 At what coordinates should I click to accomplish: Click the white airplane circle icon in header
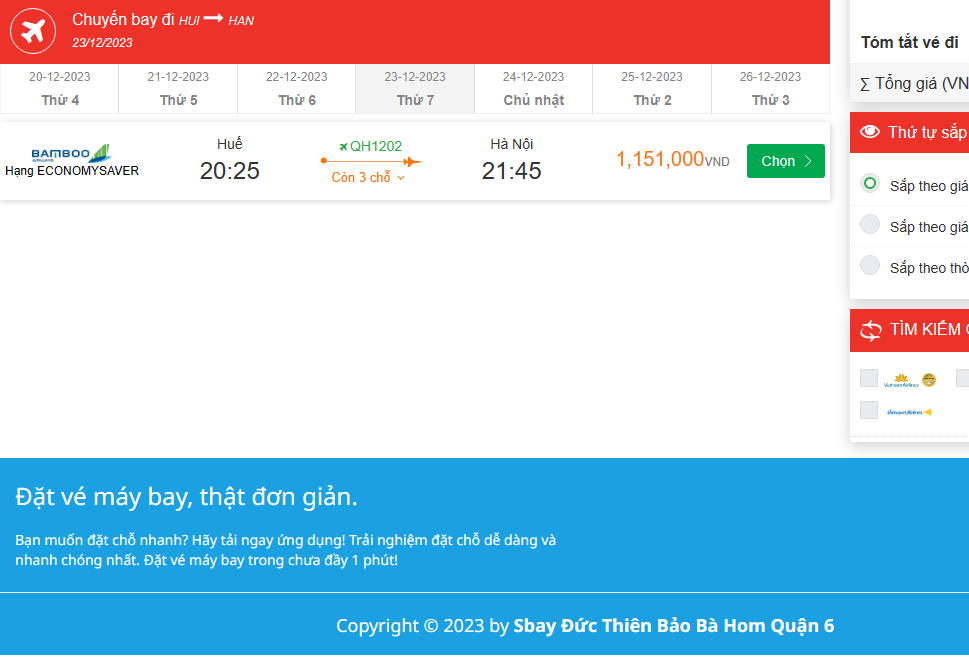[x=34, y=31]
